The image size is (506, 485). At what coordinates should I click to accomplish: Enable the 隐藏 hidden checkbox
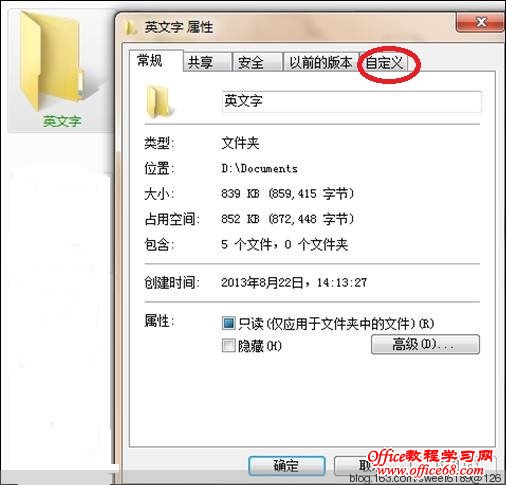[228, 345]
